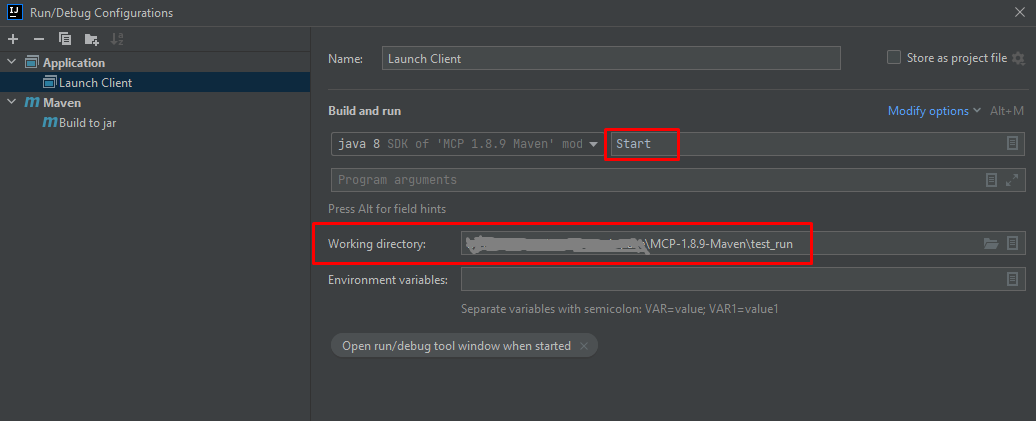Copy the selected configuration

[65, 39]
